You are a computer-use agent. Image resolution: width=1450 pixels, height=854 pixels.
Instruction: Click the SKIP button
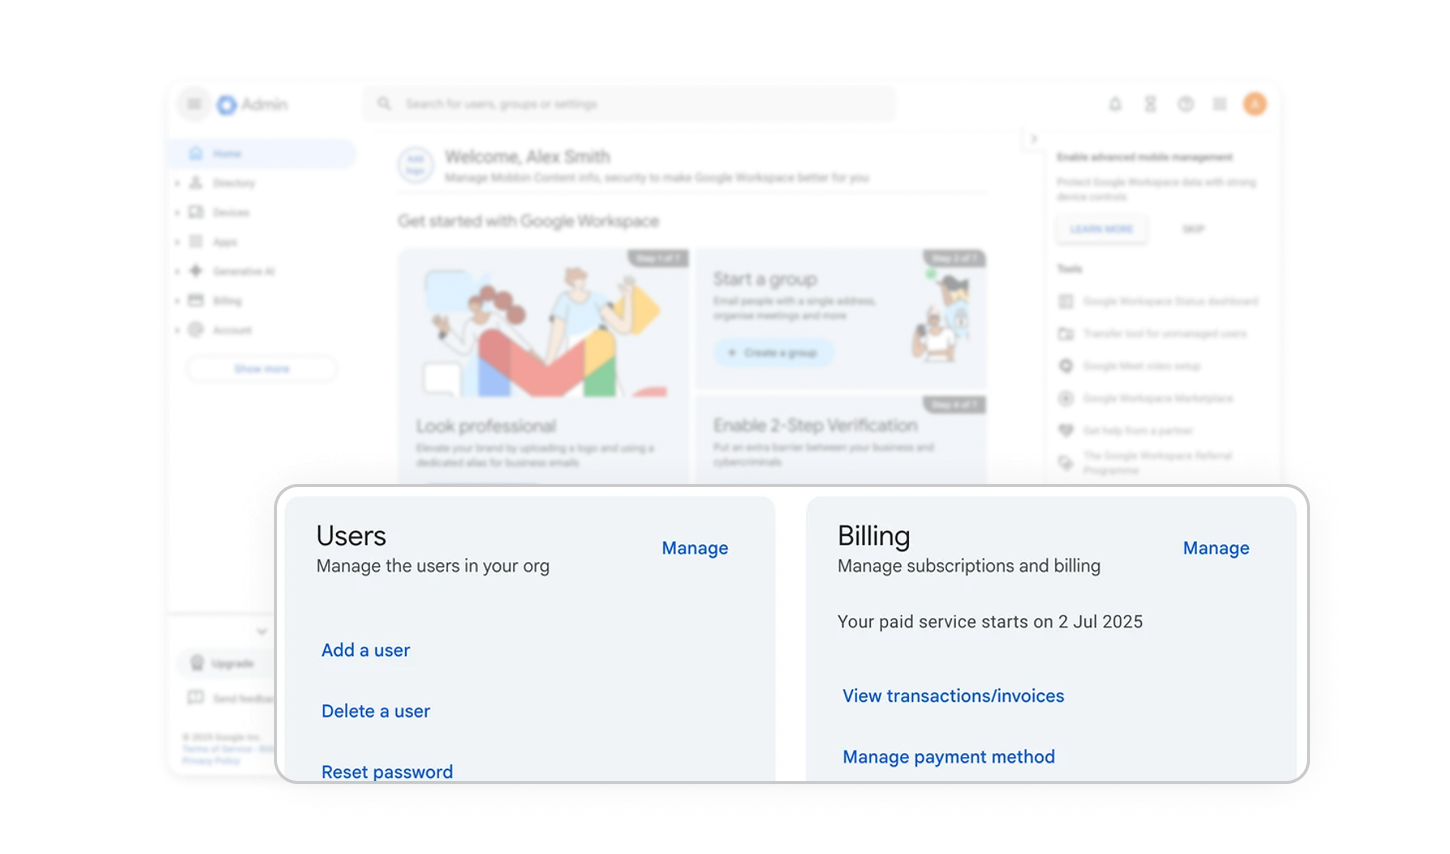pos(1193,229)
